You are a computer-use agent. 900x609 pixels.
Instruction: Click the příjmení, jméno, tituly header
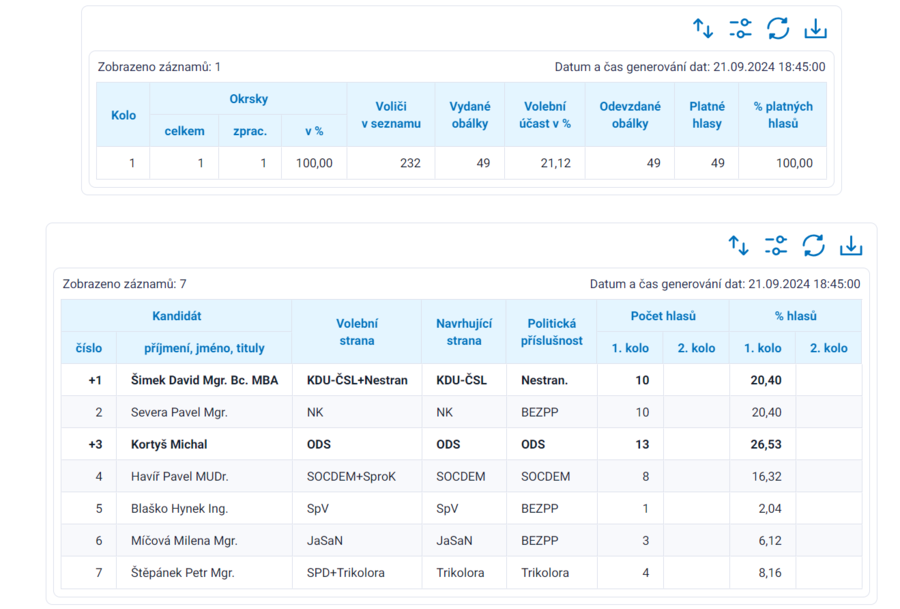coord(204,348)
